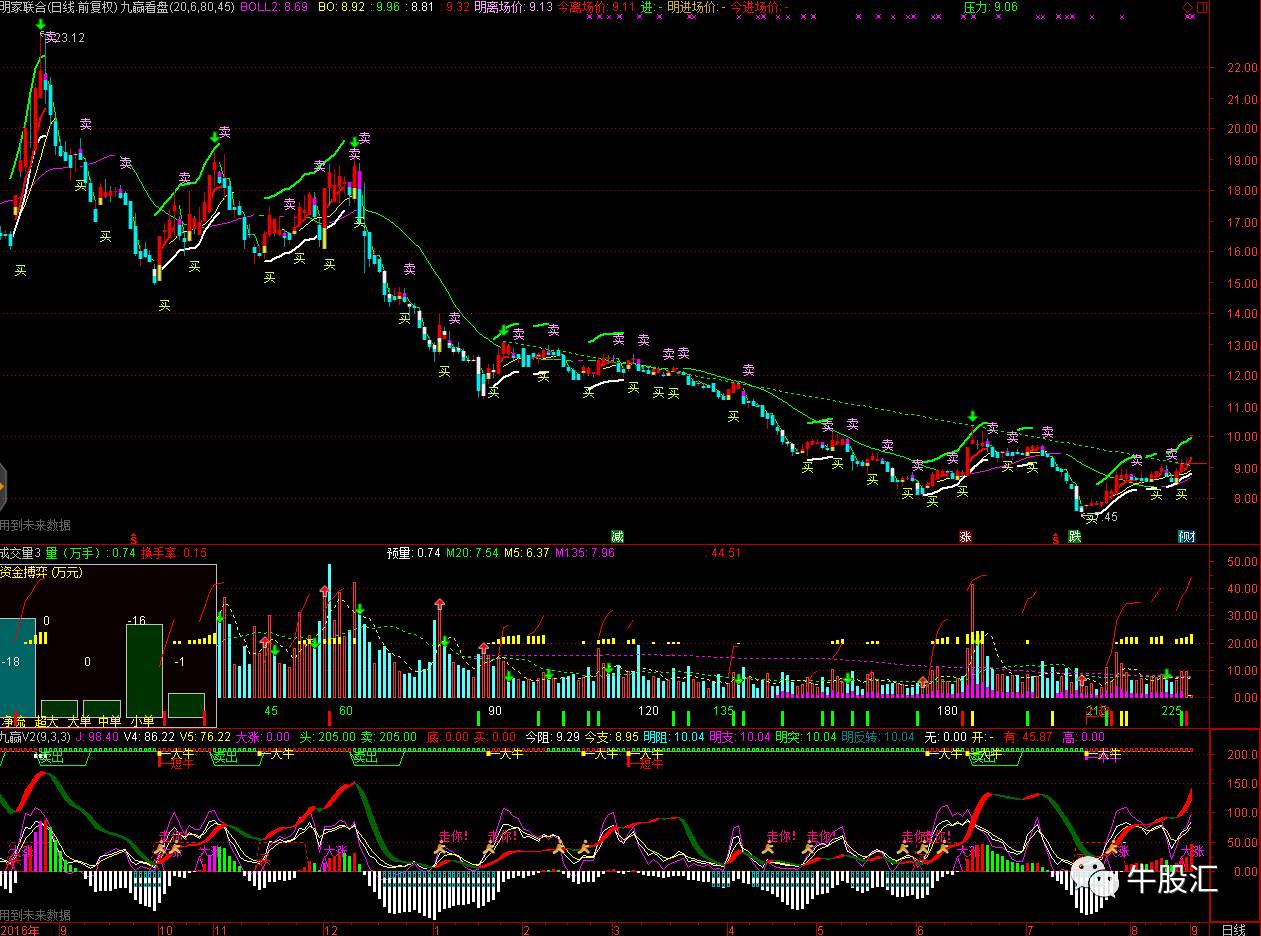The image size is (1261, 936).
Task: Expand the side panel using the orange arrow handle
Action: point(3,489)
